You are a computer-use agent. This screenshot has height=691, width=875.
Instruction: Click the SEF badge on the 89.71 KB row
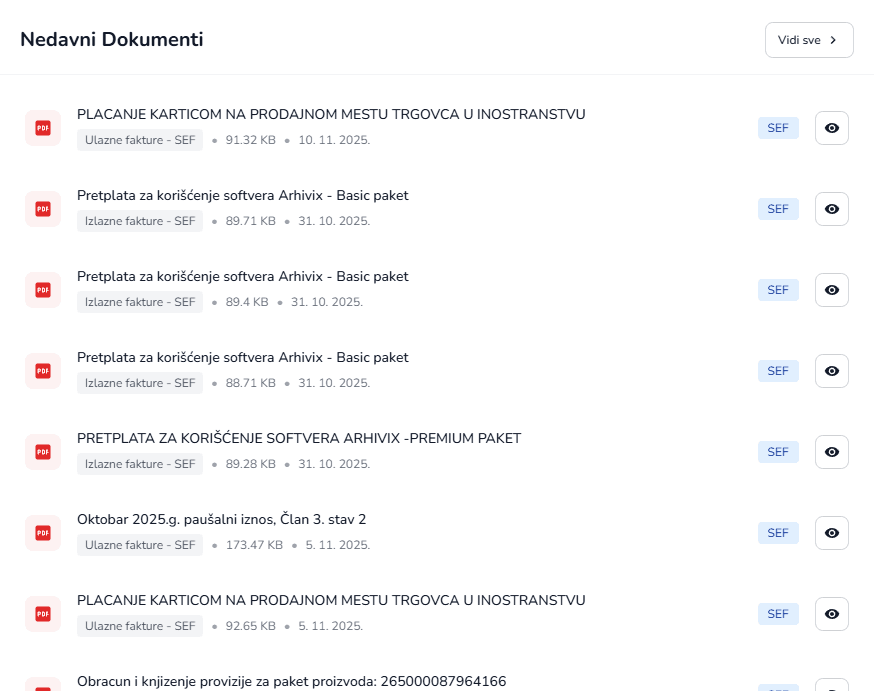[x=778, y=209]
